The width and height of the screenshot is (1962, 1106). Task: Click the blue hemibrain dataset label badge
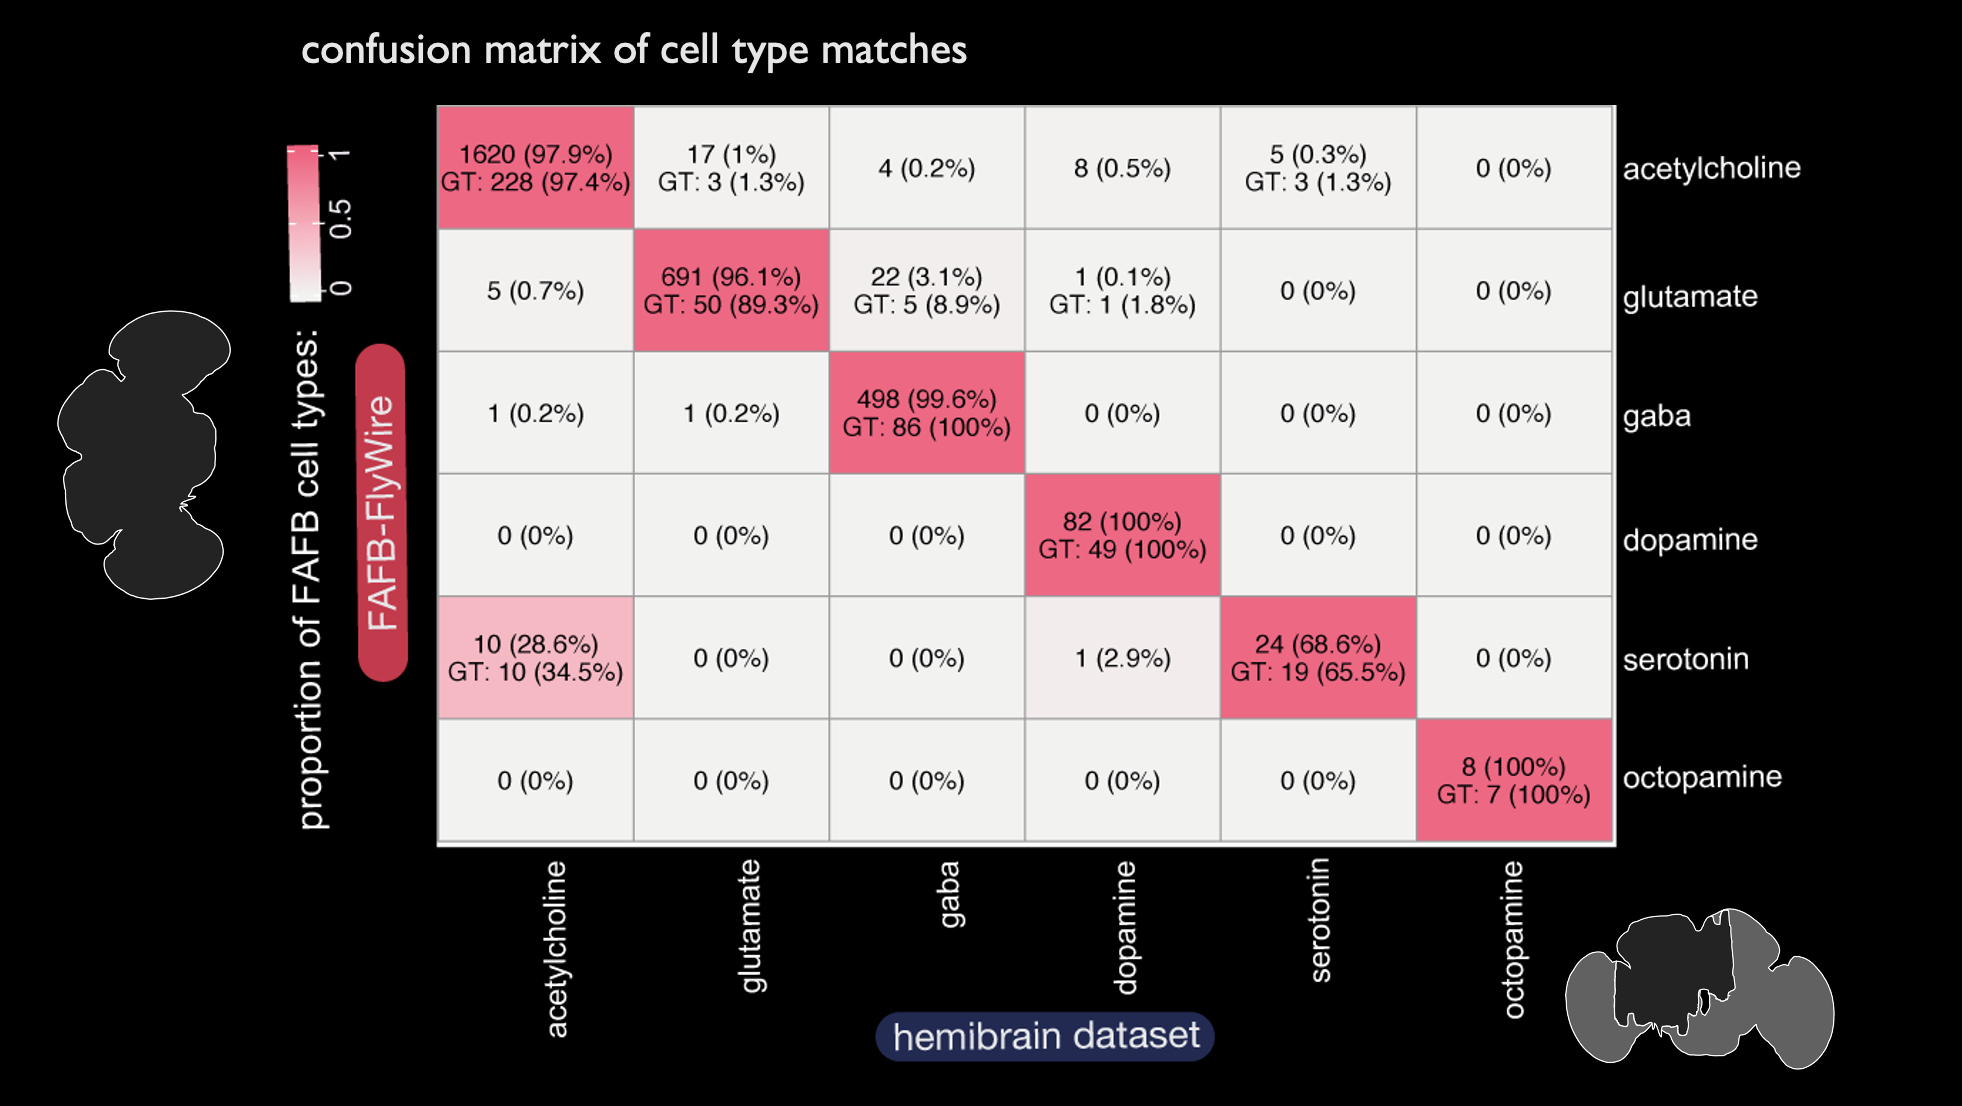tap(1045, 1036)
